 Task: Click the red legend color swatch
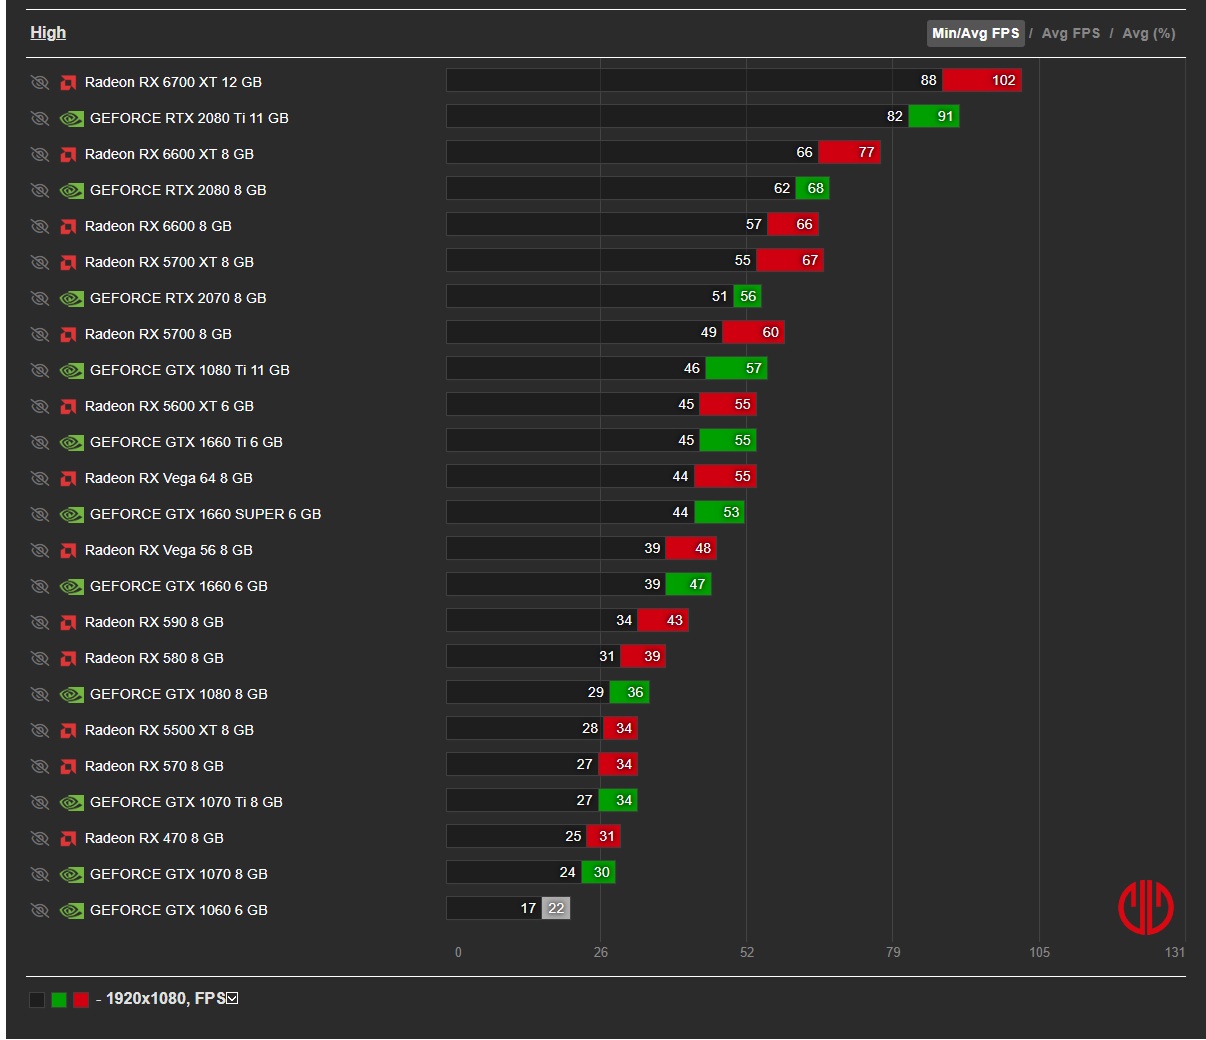point(81,999)
